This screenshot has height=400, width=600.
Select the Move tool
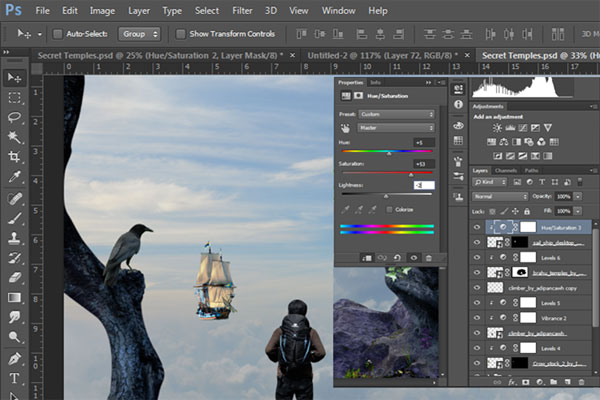coord(14,77)
